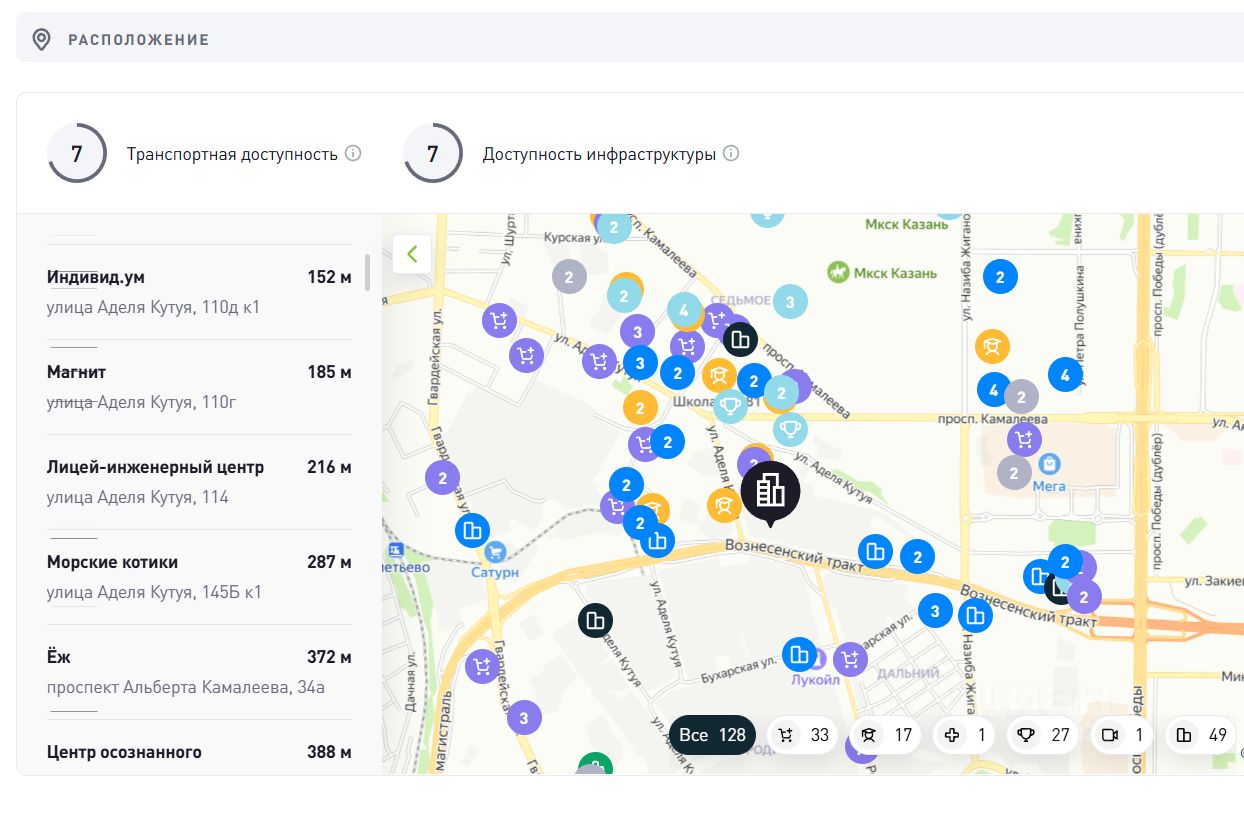The image size is (1244, 817).
Task: Click the dark building marker on ул. Аделя Кутуя
Action: coord(595,621)
